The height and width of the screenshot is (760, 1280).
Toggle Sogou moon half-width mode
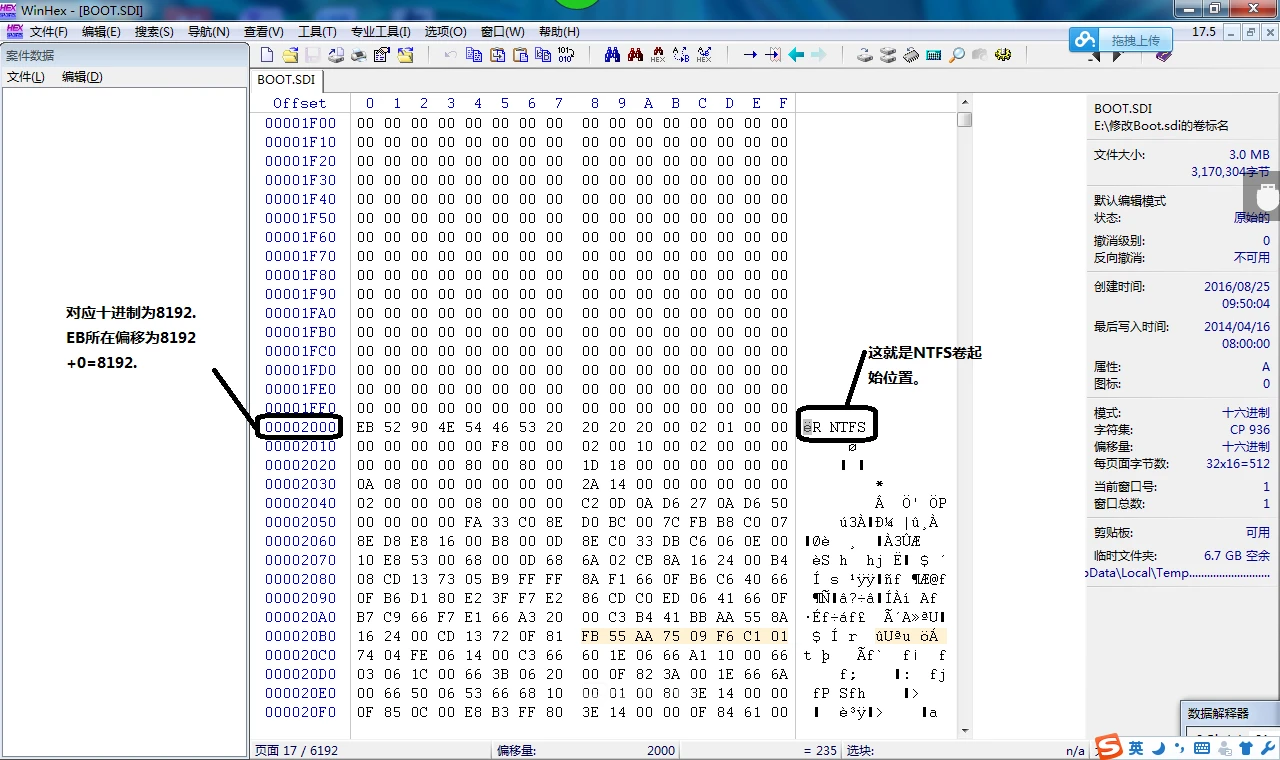(x=1159, y=747)
